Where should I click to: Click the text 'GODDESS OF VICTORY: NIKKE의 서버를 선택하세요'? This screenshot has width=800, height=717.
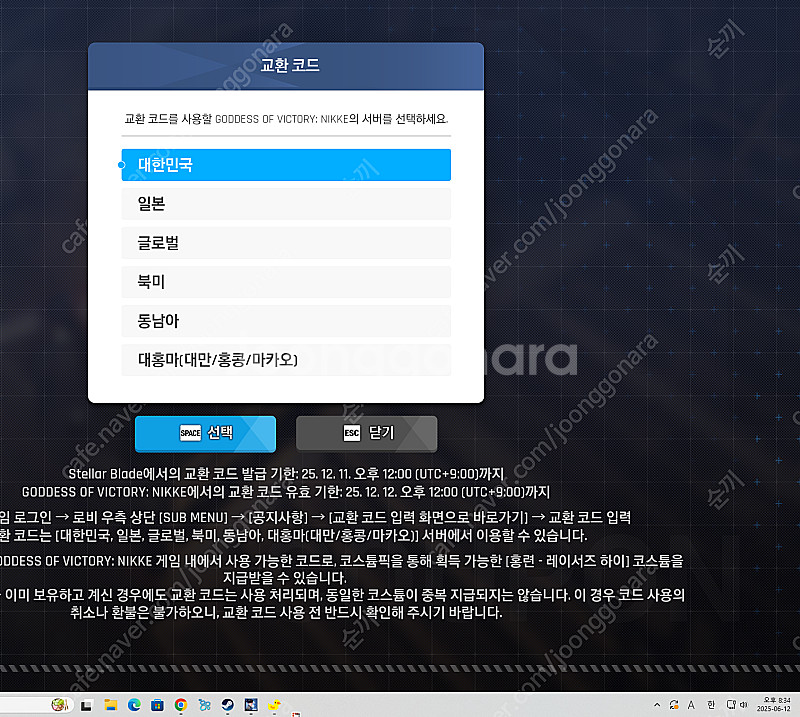(x=331, y=119)
